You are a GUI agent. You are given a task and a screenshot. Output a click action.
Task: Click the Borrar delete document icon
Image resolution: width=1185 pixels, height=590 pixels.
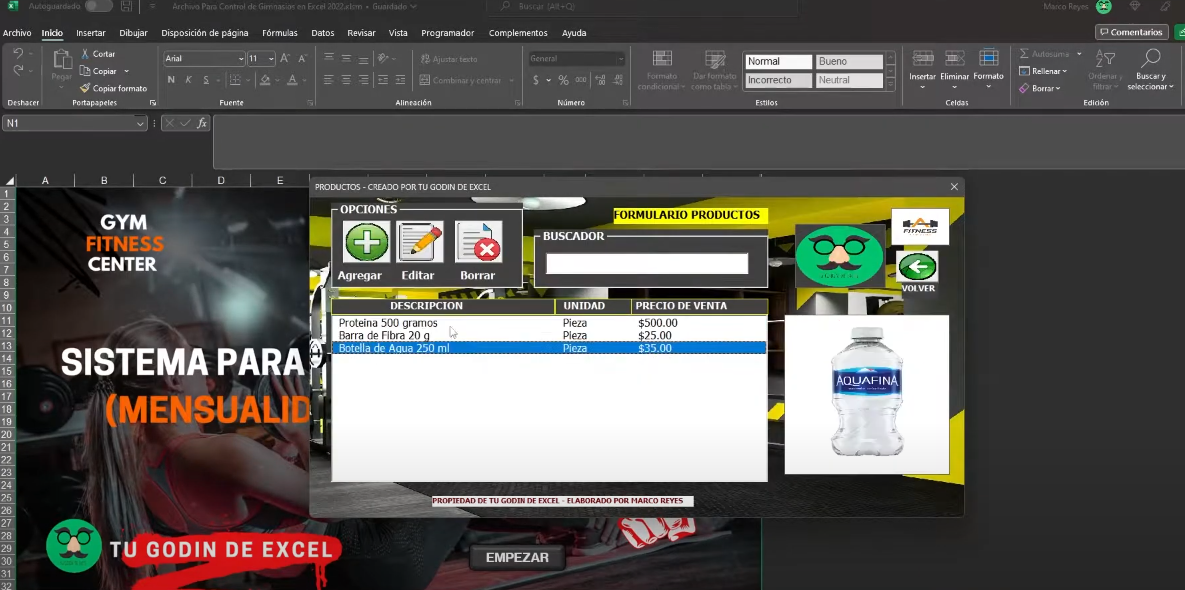point(478,242)
